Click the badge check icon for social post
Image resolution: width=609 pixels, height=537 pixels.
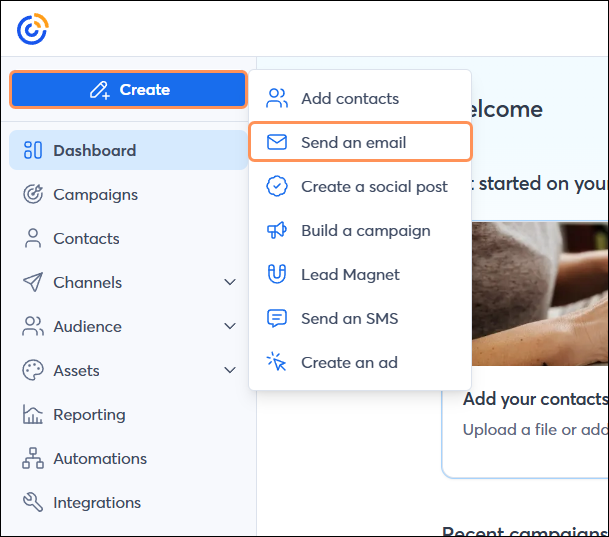pyautogui.click(x=277, y=186)
